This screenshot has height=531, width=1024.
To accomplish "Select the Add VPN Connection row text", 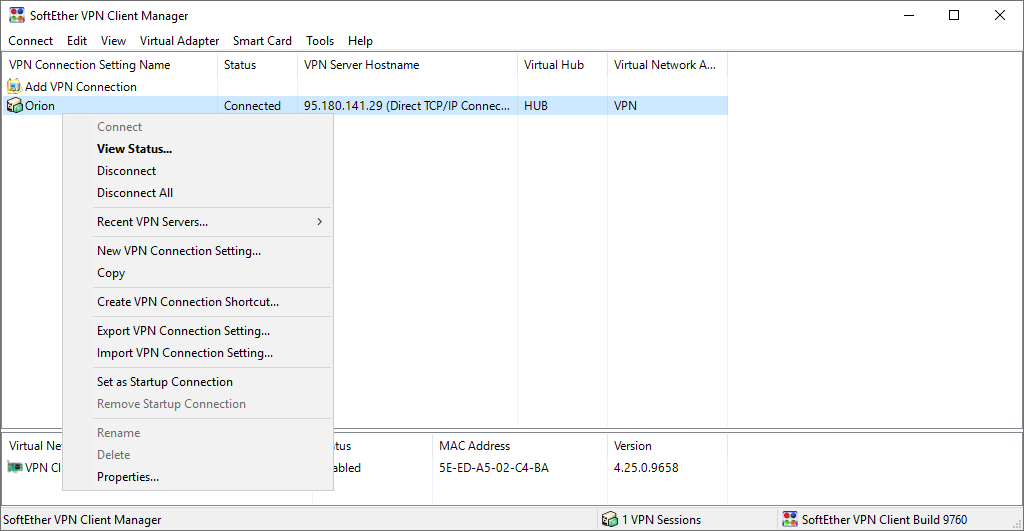I will [81, 86].
